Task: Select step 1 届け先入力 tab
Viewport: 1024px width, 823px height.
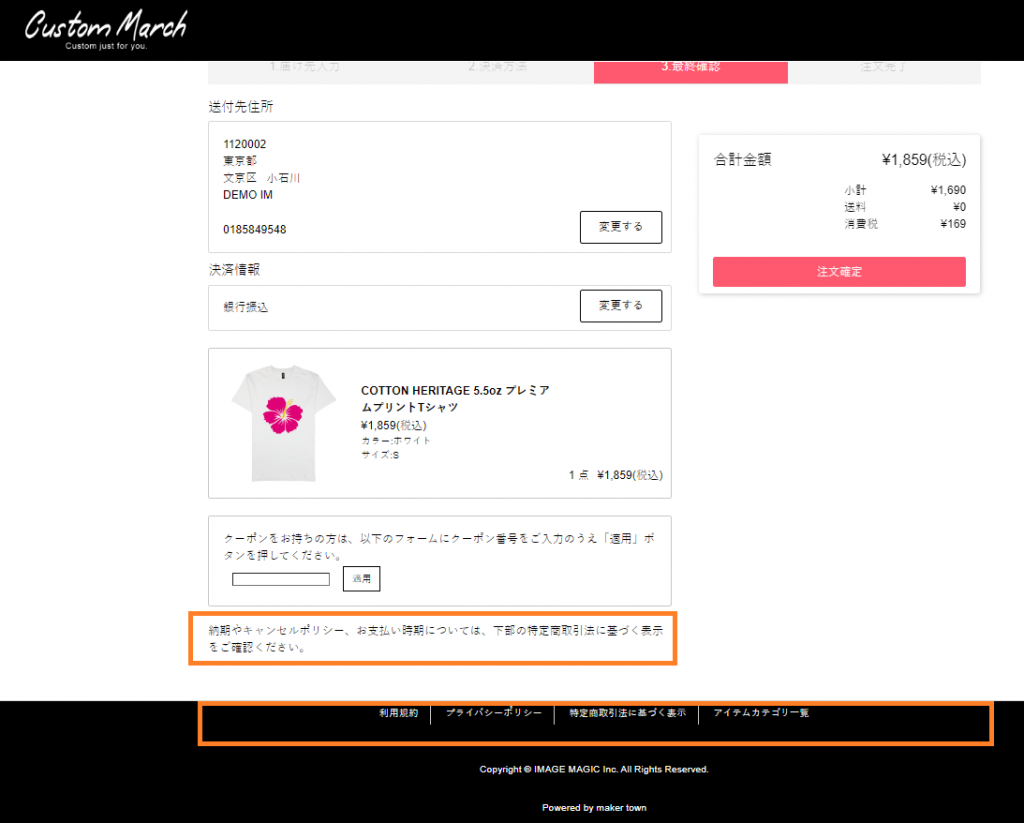Action: 304,69
